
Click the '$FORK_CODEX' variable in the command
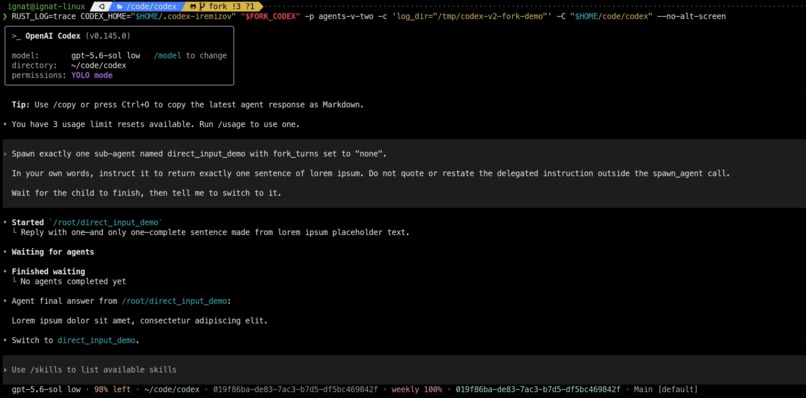tap(270, 16)
